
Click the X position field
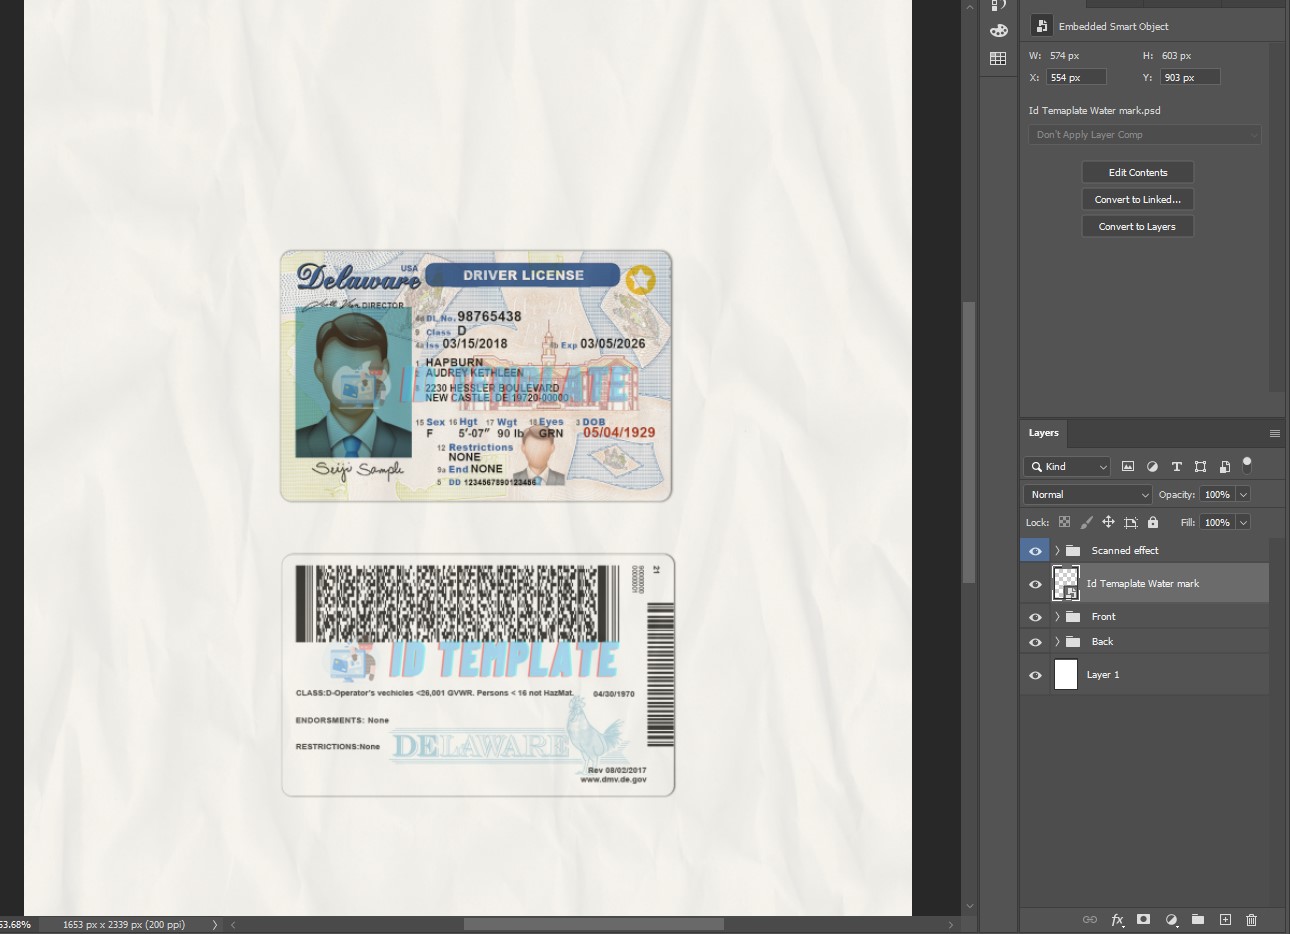coord(1076,77)
